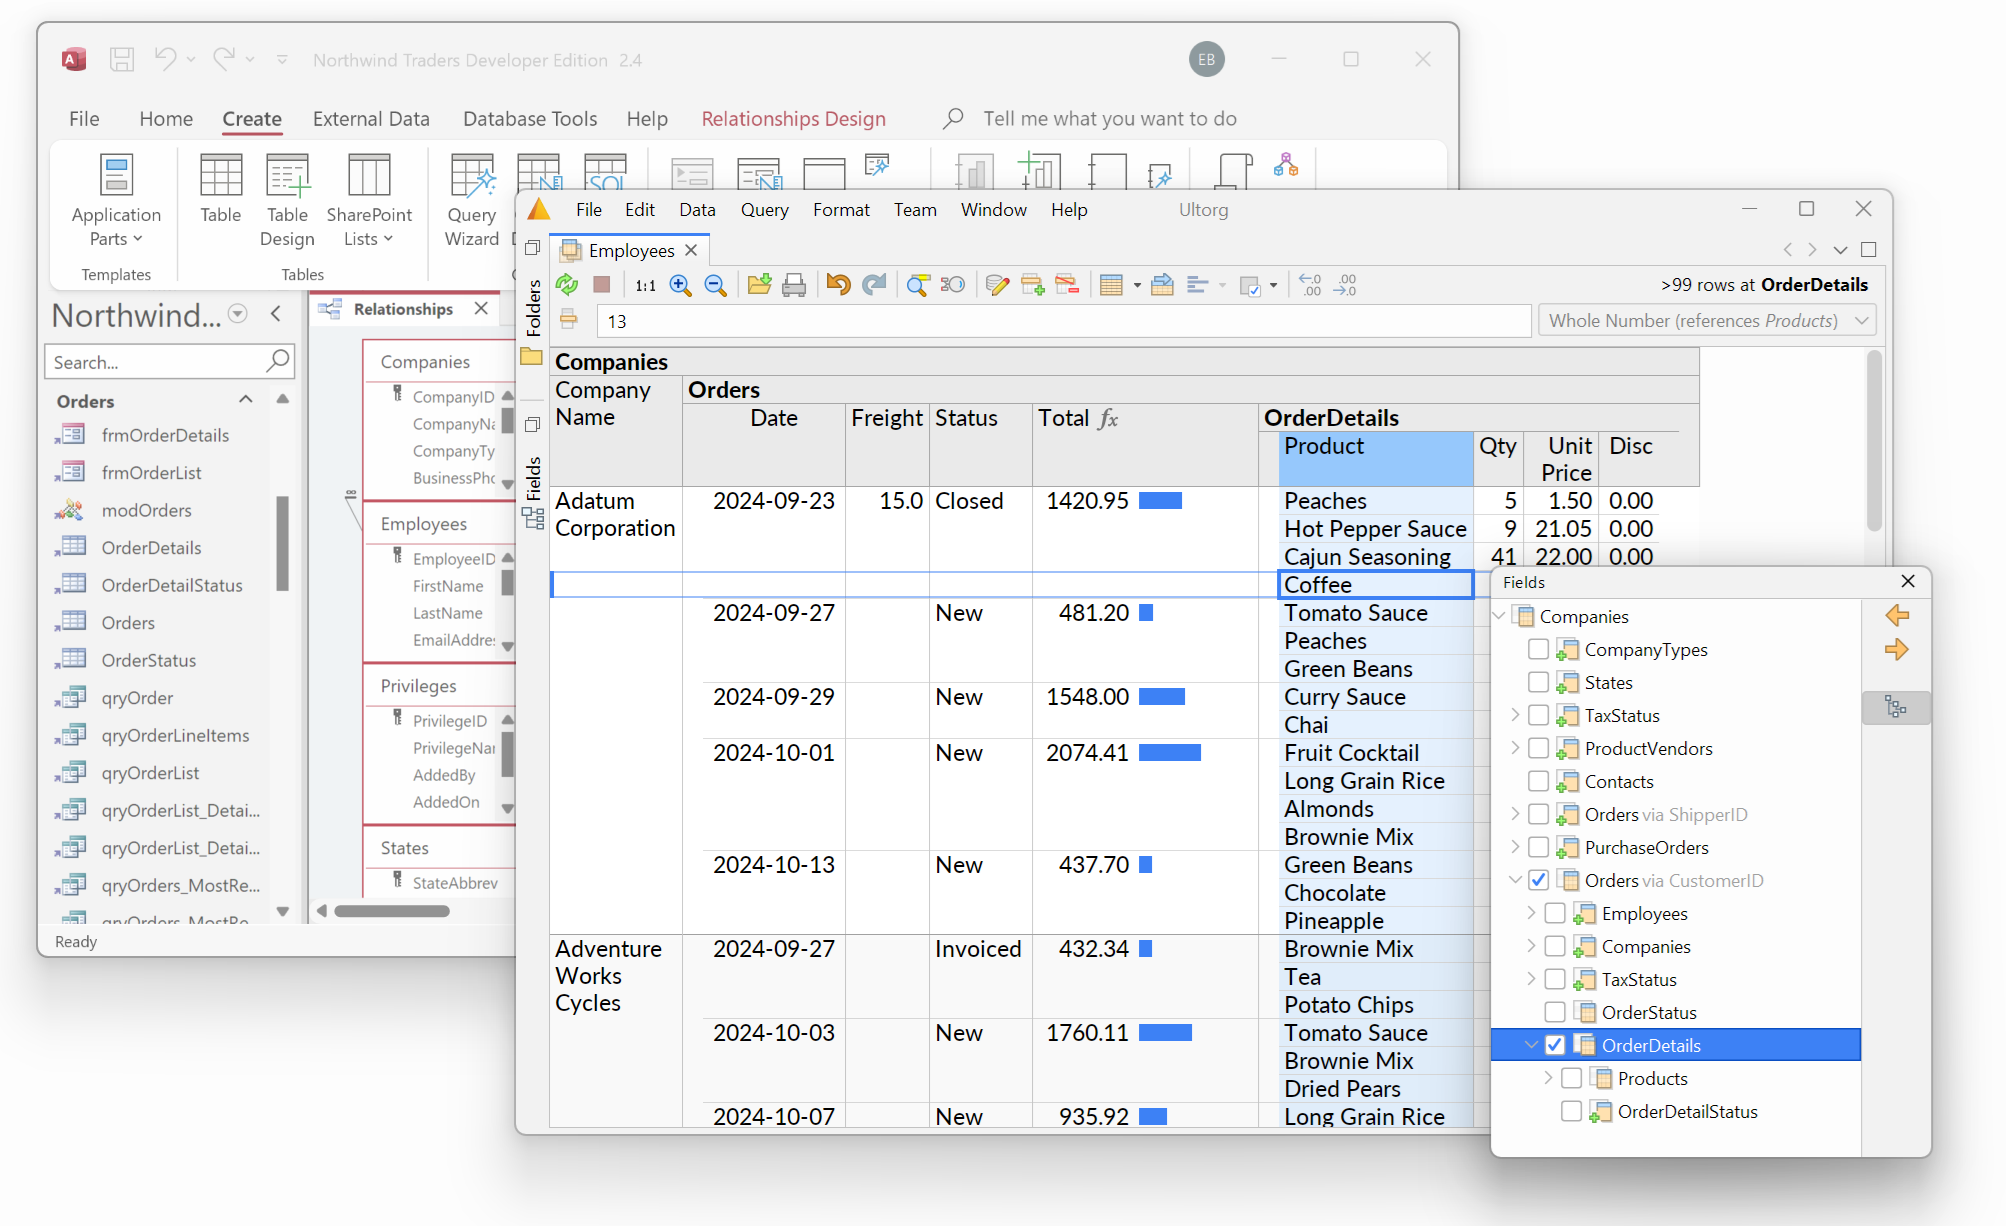This screenshot has width=2006, height=1226.
Task: Click the Undo arrow in Ultorg
Action: click(838, 285)
